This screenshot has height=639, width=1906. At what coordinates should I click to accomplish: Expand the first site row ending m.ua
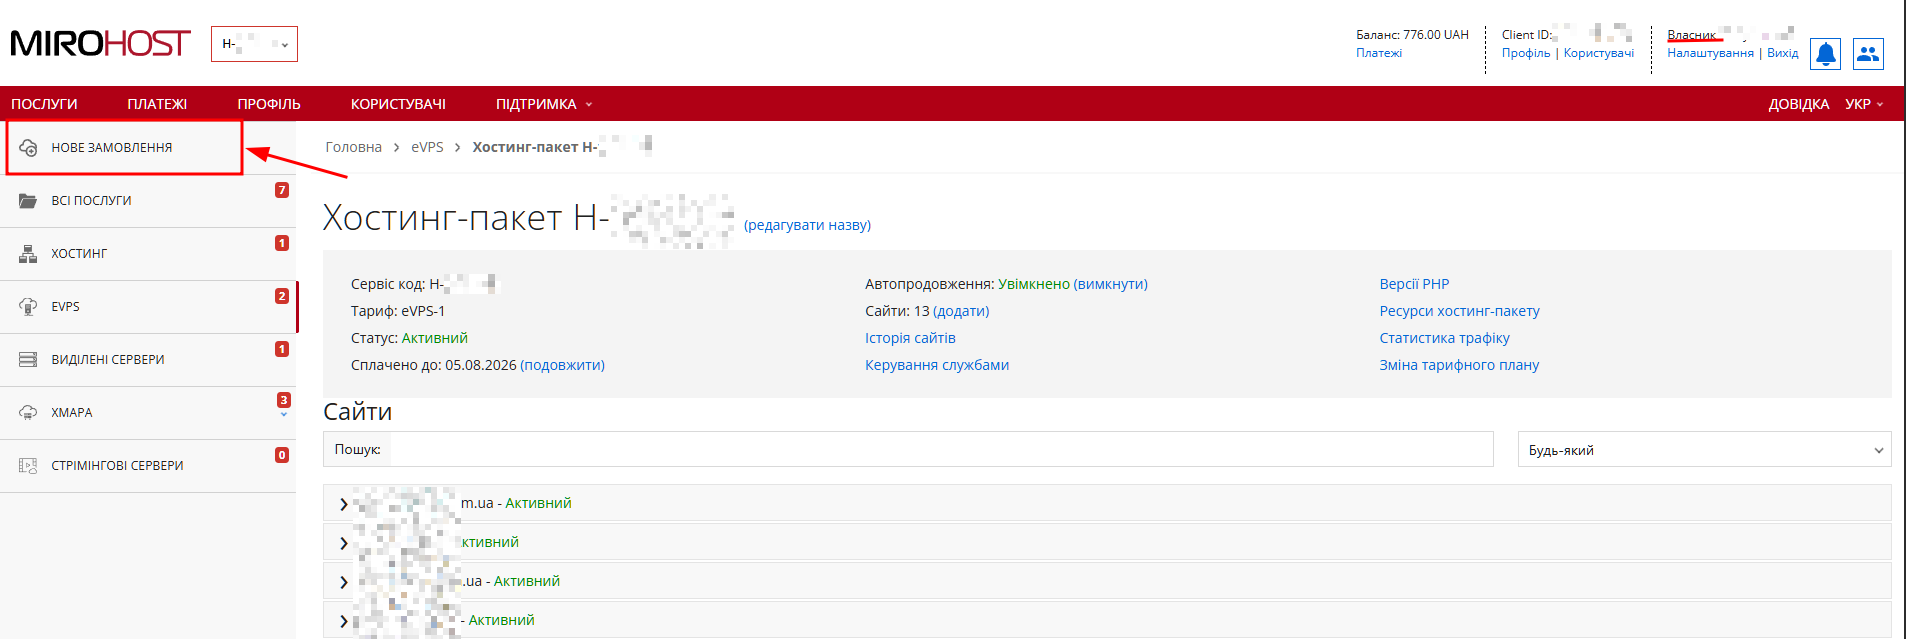click(344, 504)
